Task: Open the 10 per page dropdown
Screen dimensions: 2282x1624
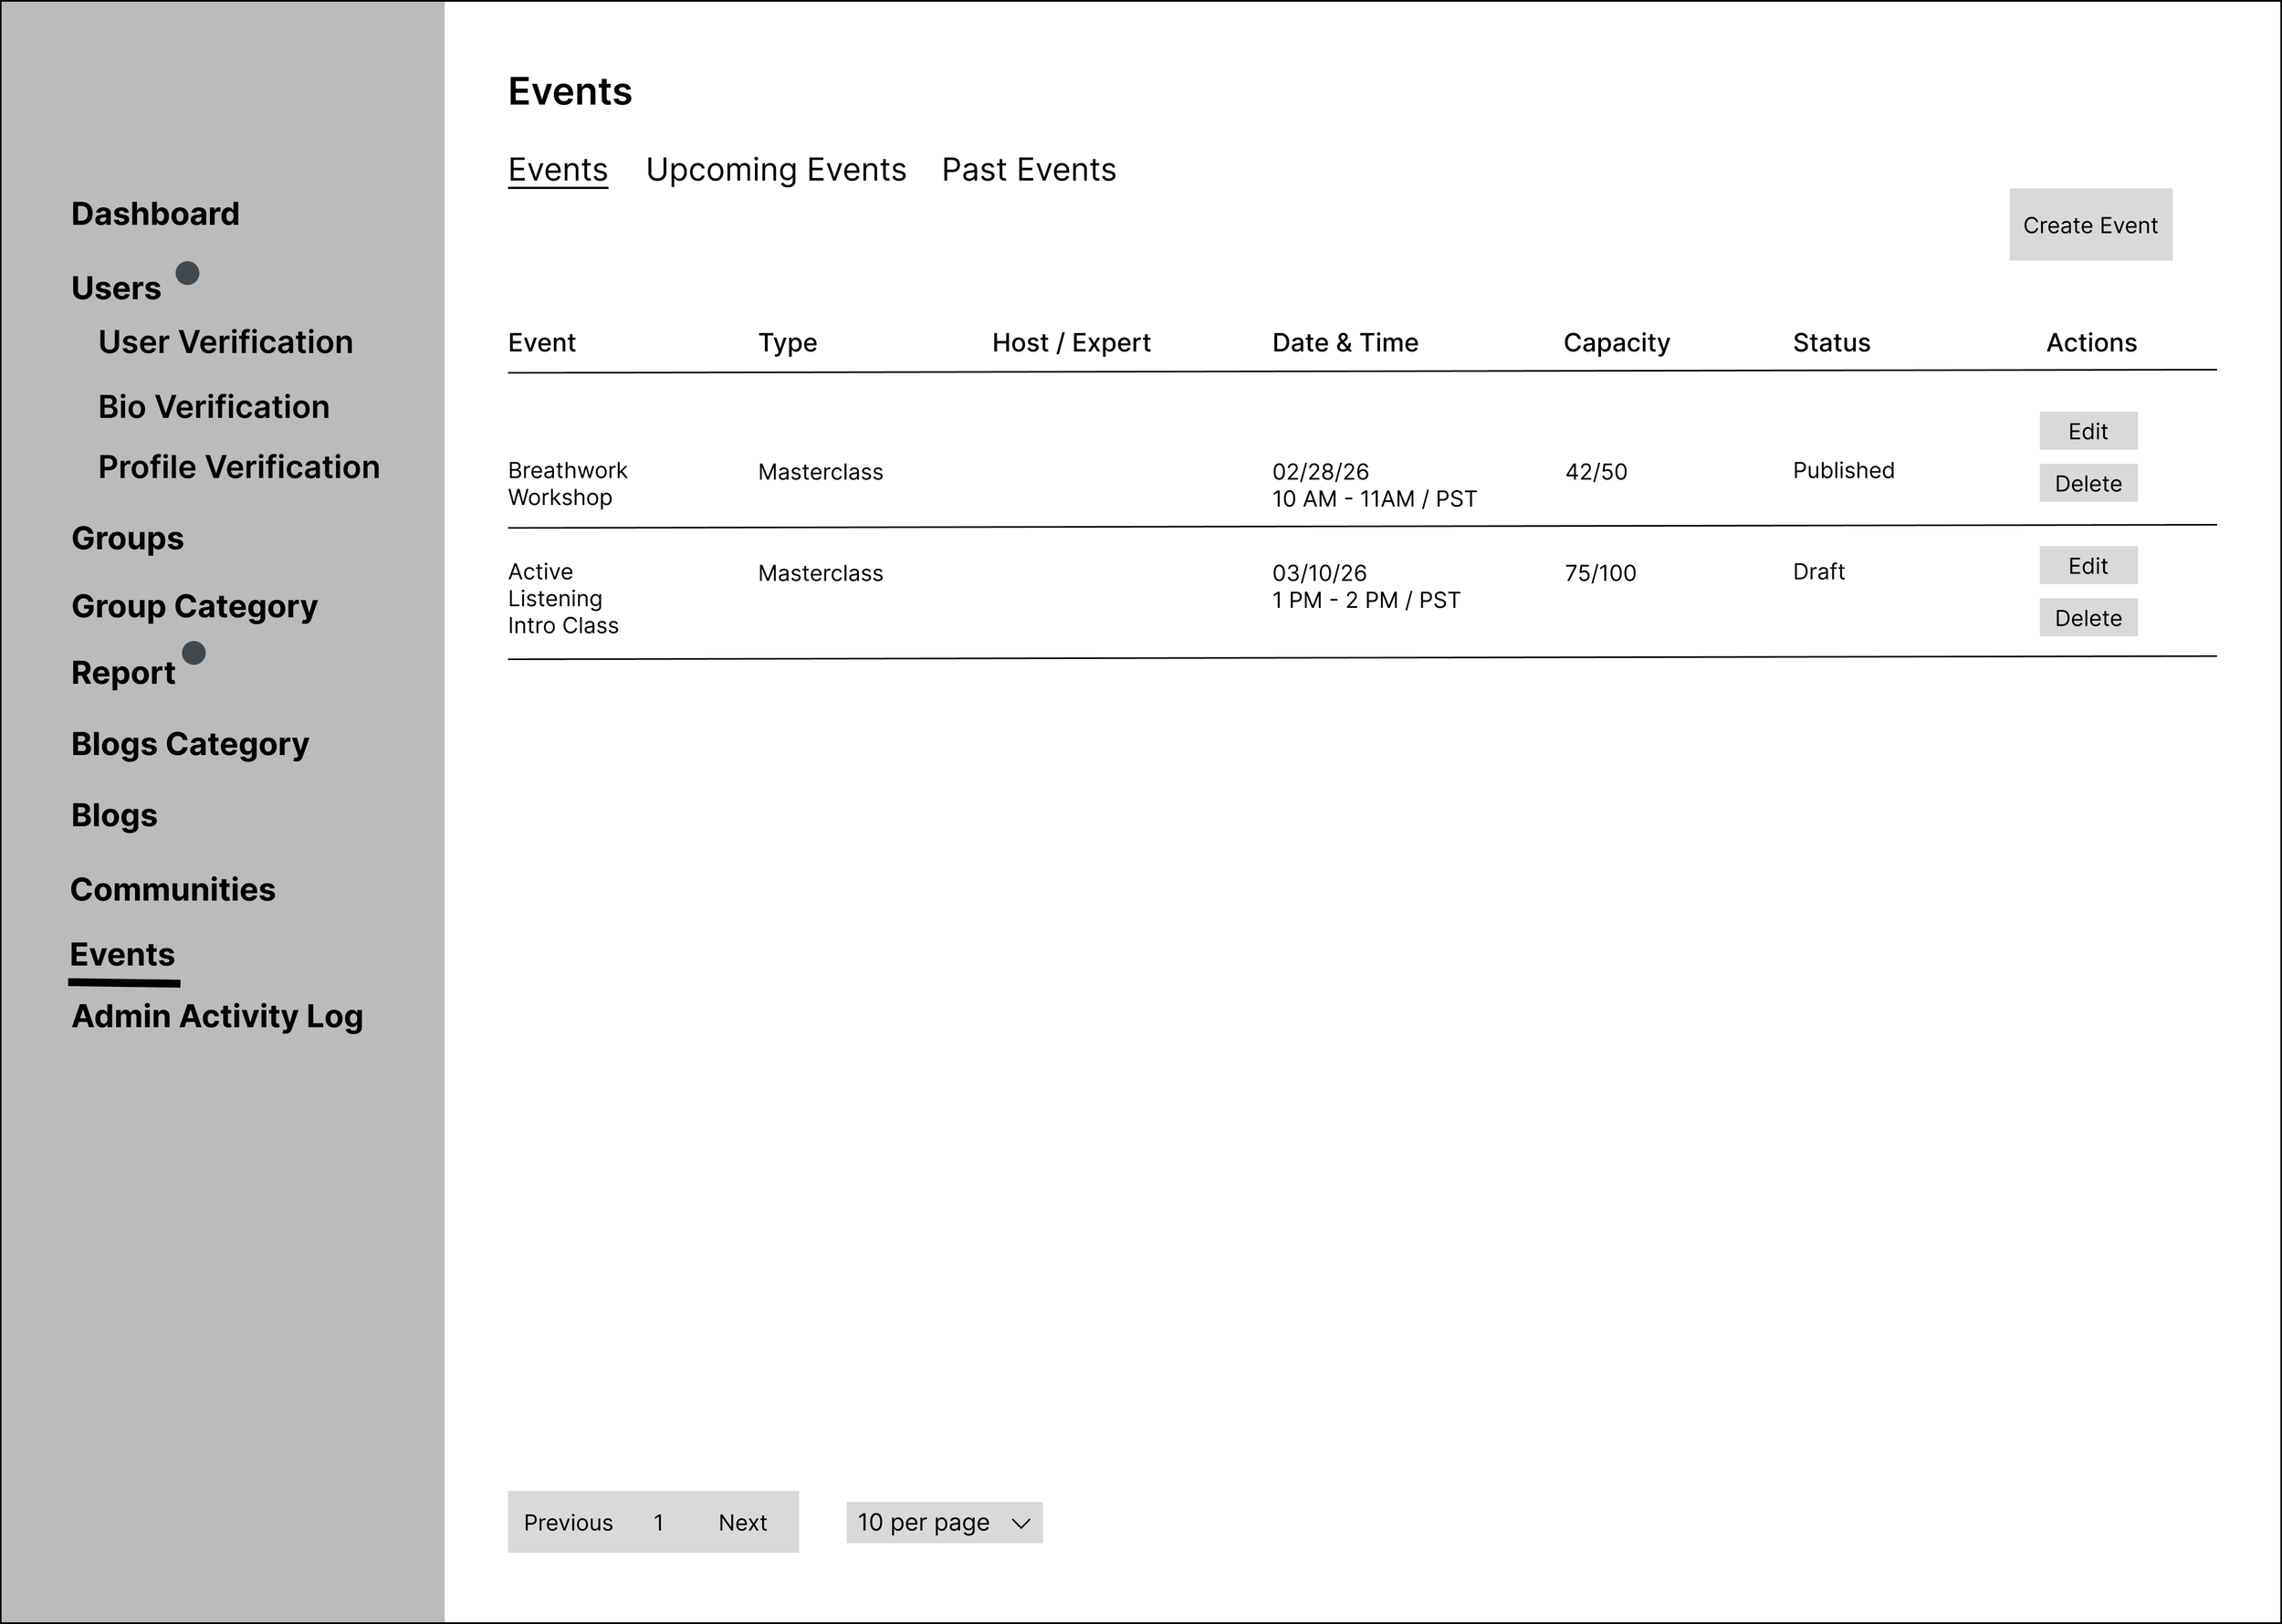Action: pyautogui.click(x=943, y=1522)
